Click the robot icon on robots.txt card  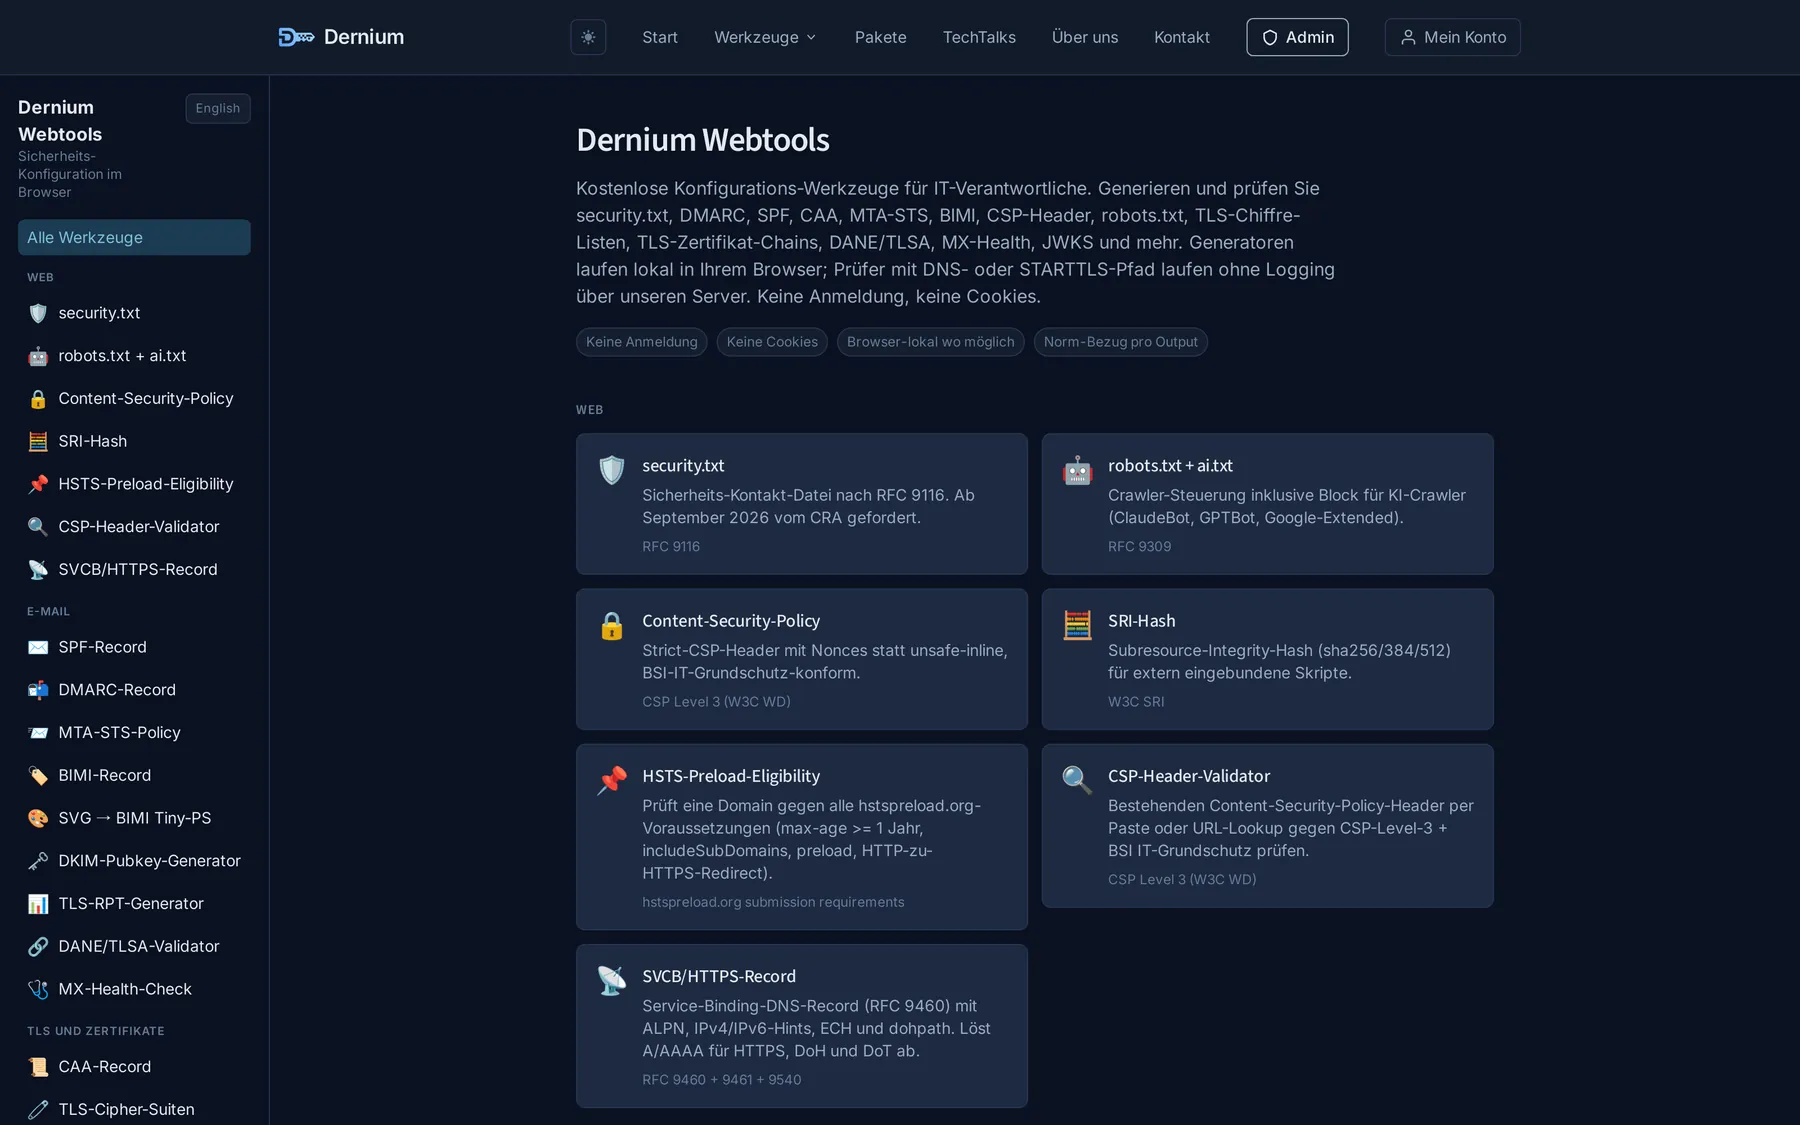[1077, 470]
